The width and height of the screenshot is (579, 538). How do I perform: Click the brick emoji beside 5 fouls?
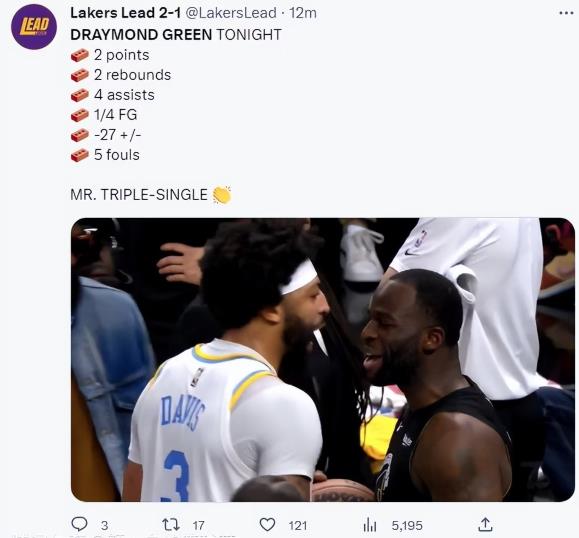[x=80, y=155]
